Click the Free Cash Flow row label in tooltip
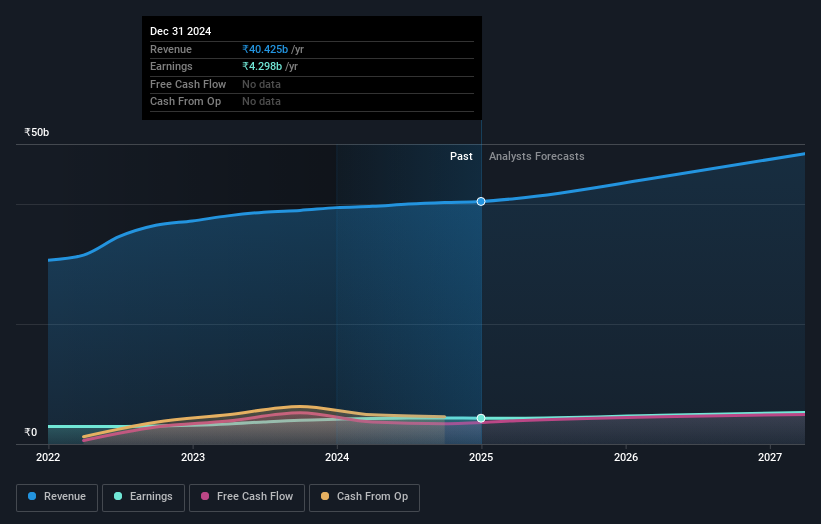This screenshot has width=821, height=524. 188,84
